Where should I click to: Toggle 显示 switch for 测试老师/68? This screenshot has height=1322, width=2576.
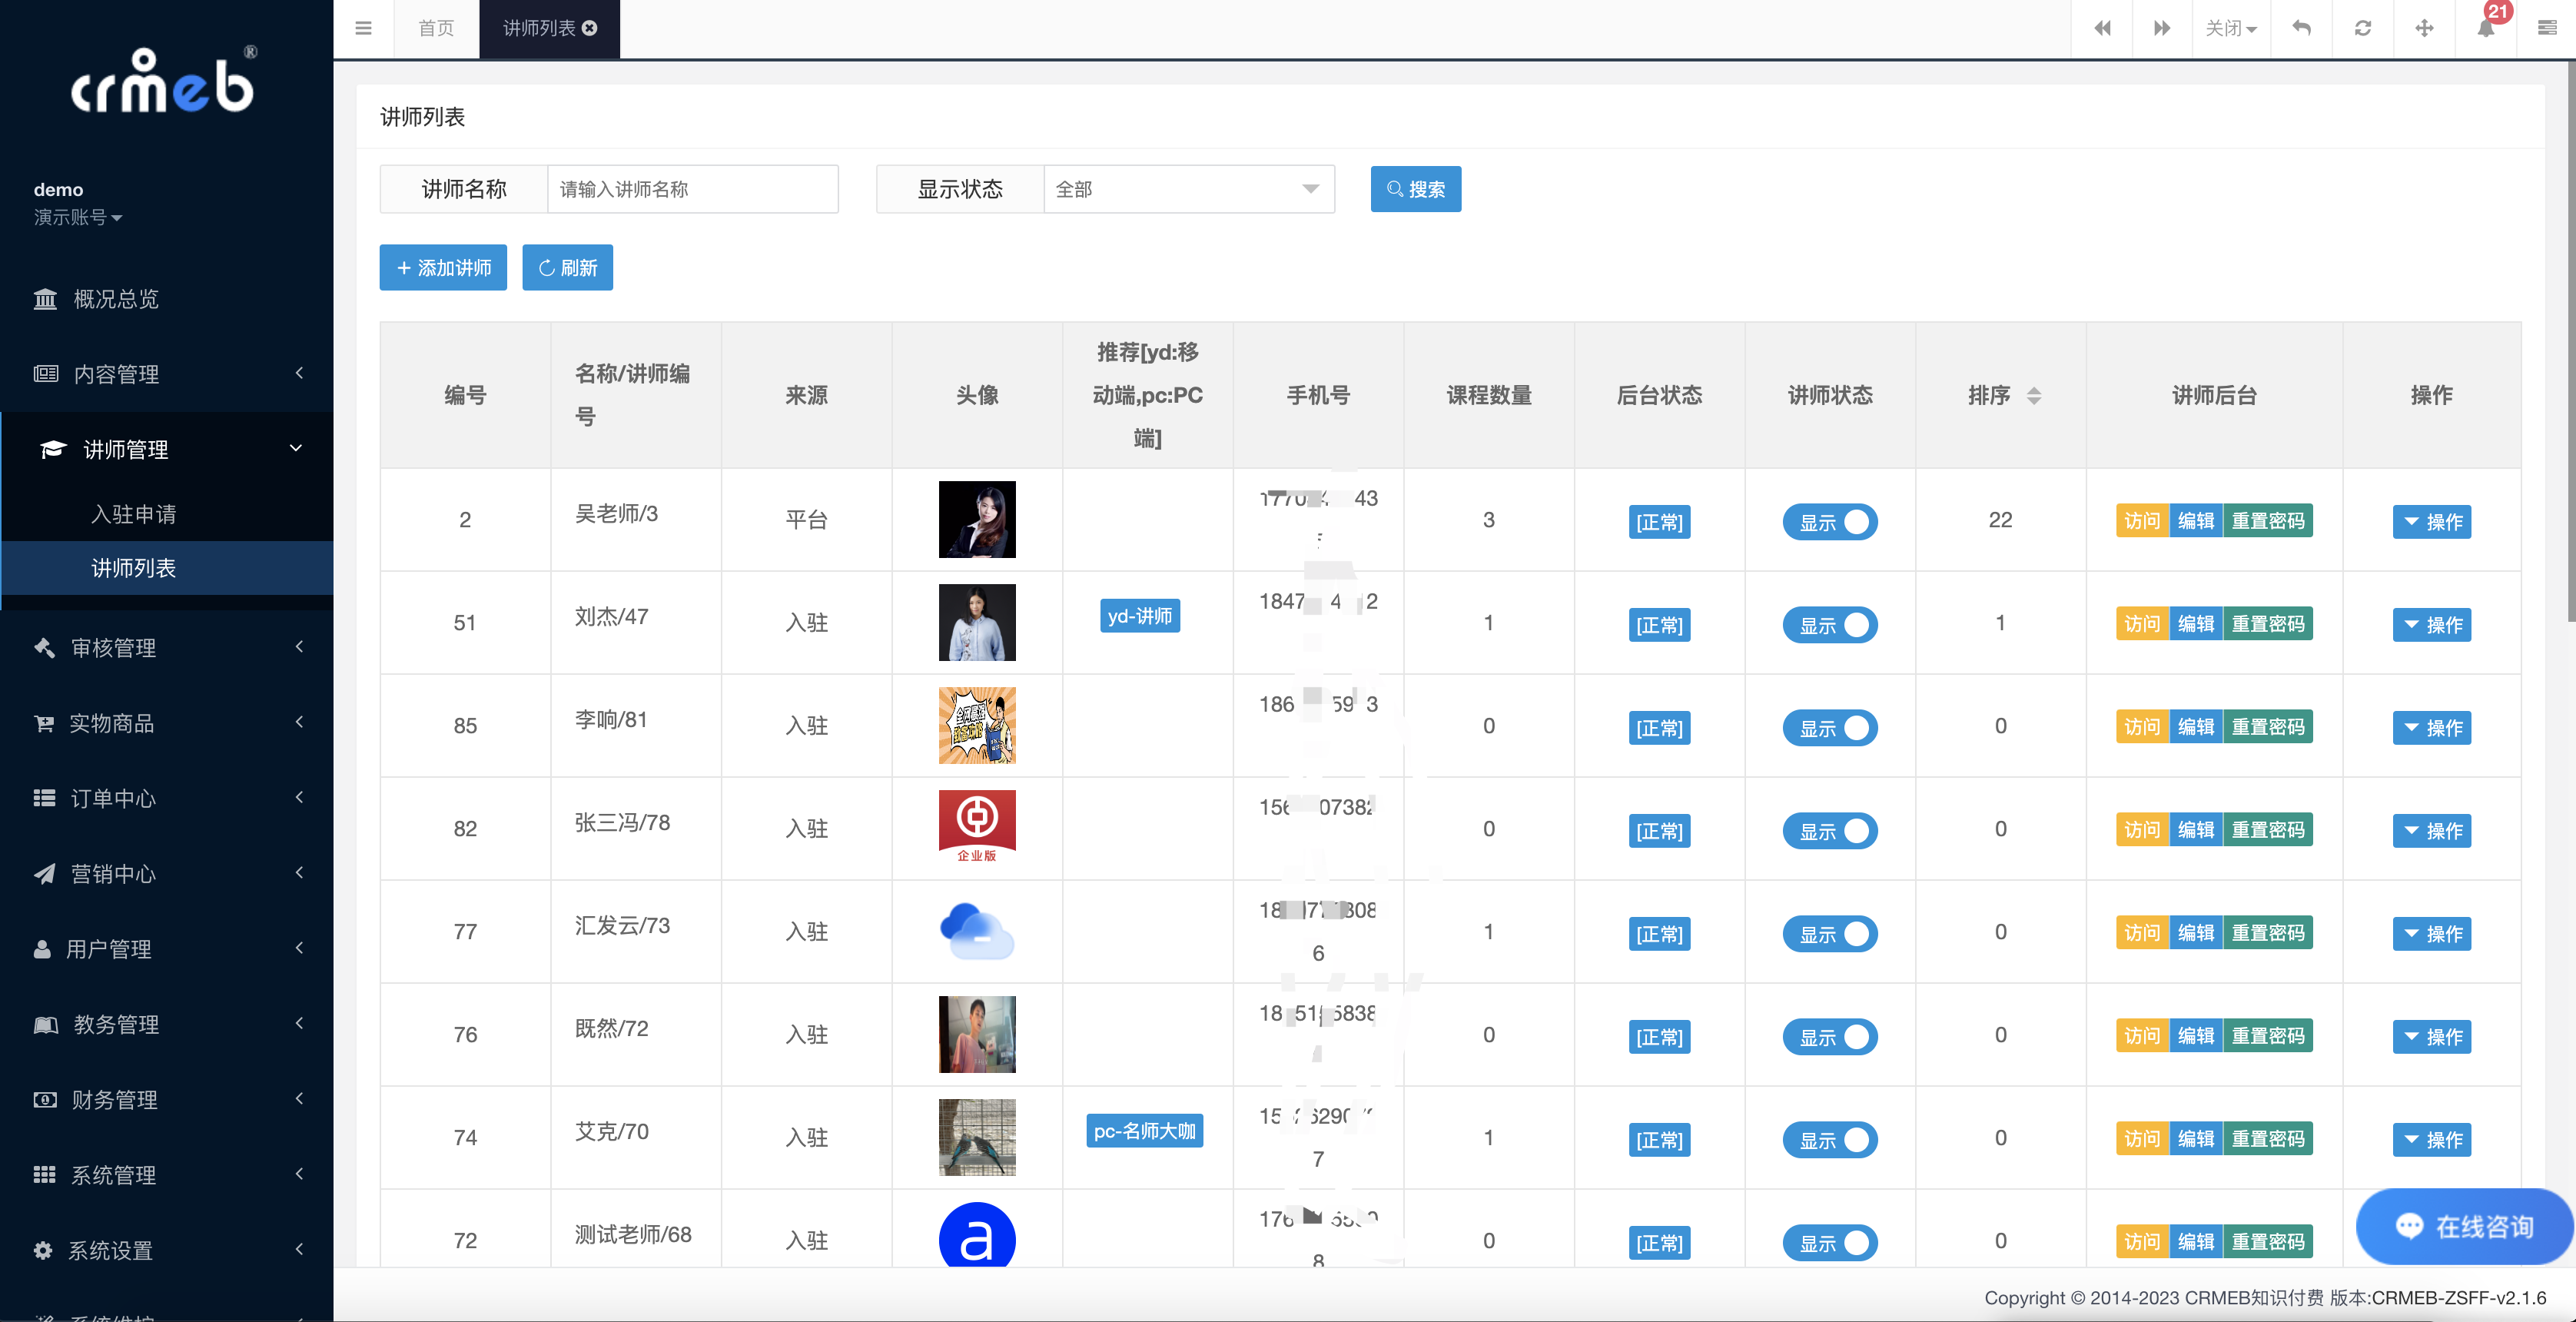click(1830, 1243)
